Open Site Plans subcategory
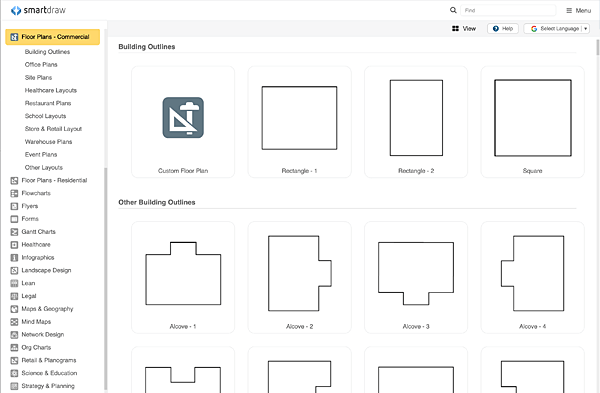600x393 pixels. pyautogui.click(x=38, y=77)
